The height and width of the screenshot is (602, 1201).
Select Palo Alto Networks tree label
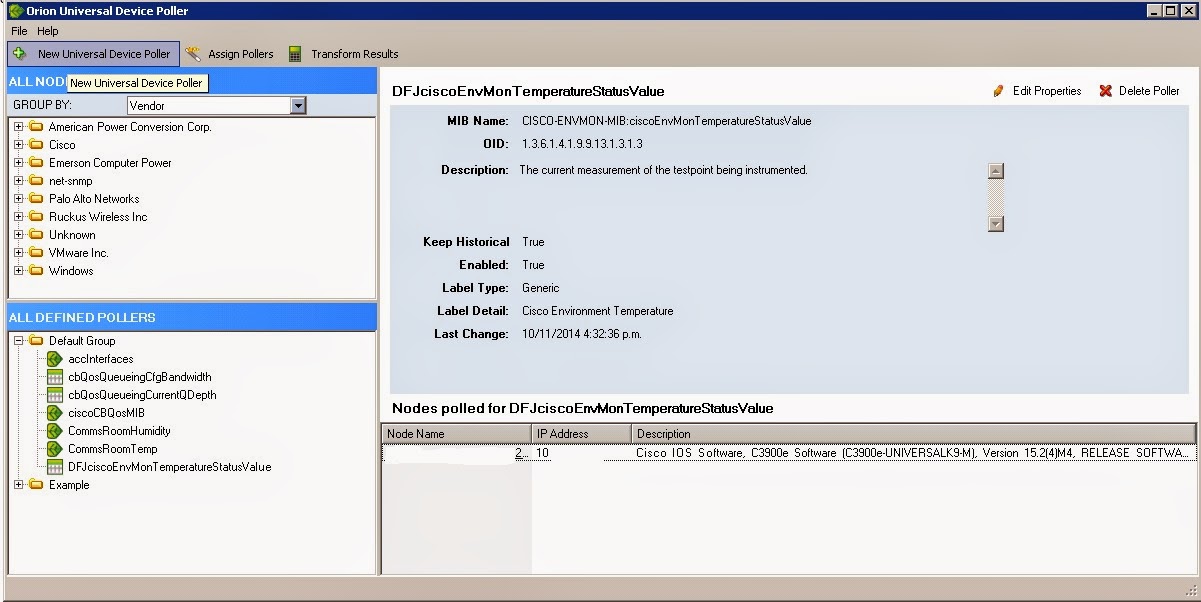(94, 199)
